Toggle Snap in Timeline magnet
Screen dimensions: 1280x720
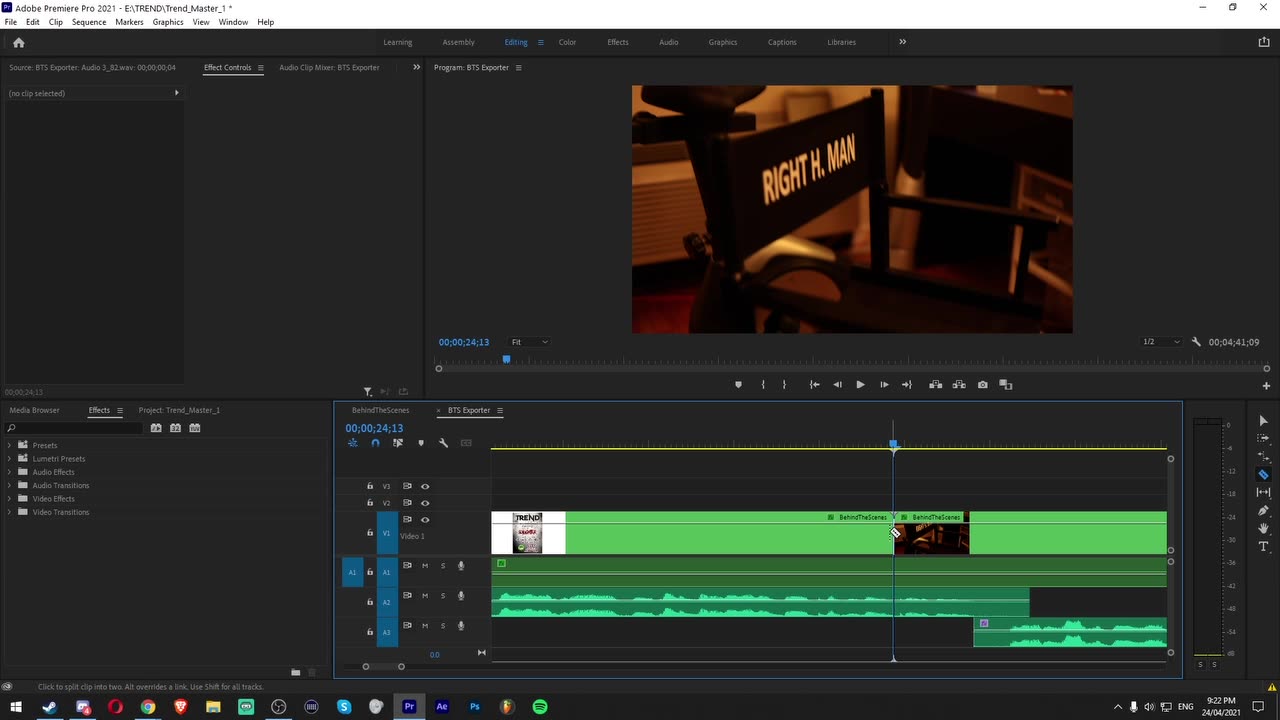click(x=375, y=443)
